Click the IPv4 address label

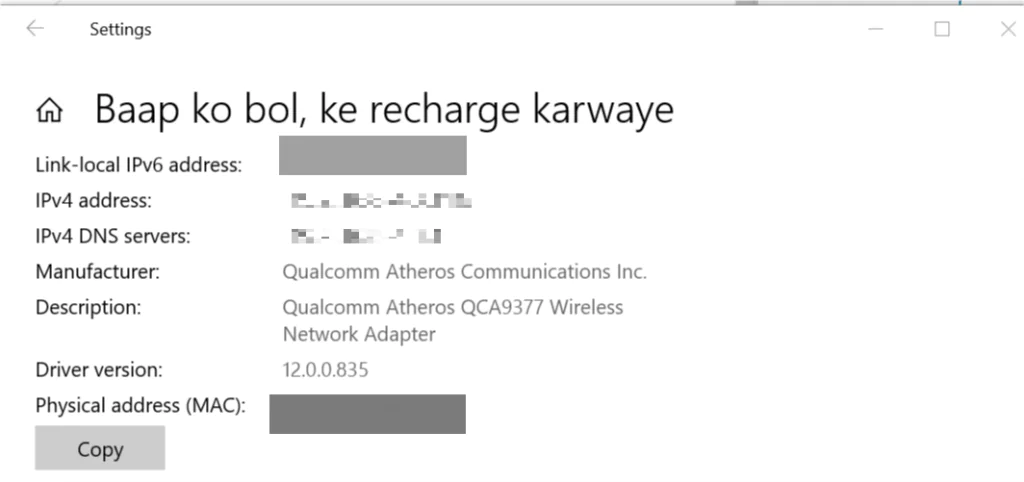point(94,201)
